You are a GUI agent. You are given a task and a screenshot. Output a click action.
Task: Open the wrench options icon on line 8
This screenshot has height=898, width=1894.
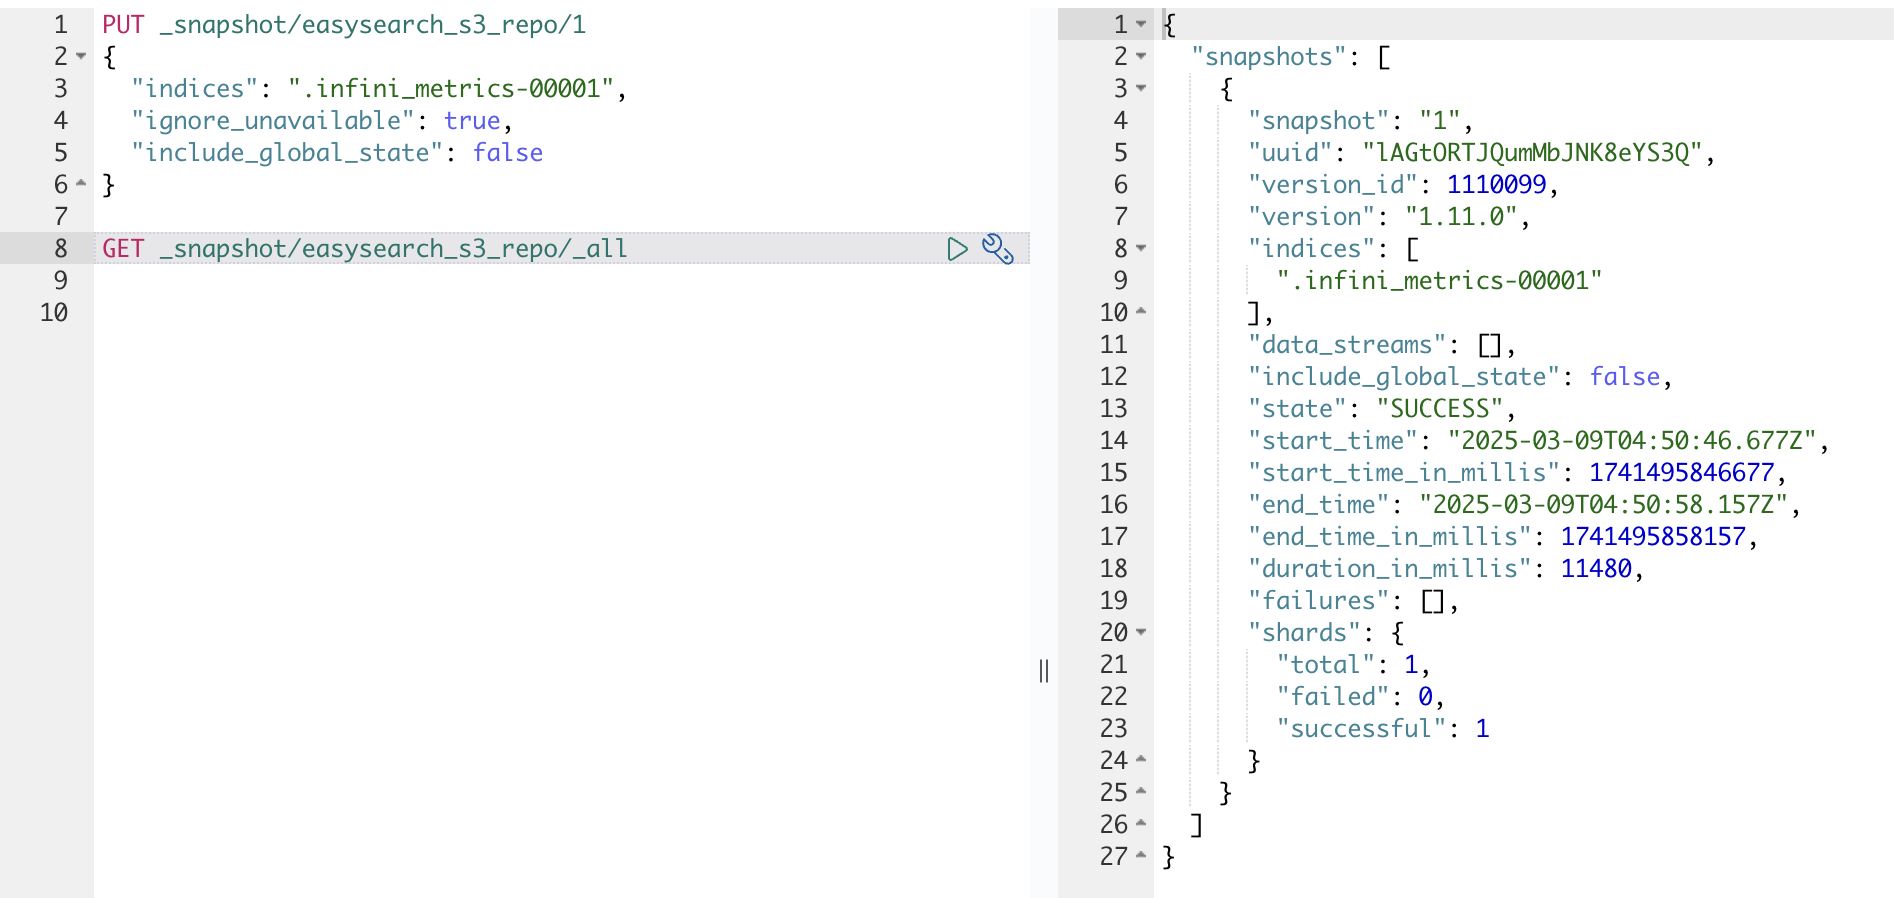coord(997,249)
